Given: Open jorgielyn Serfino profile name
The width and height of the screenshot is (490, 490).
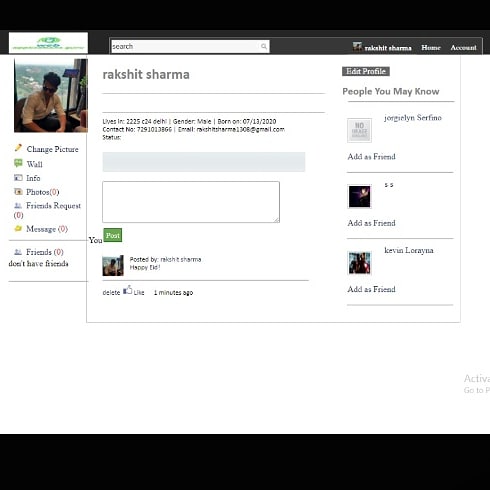Looking at the screenshot, I should click(413, 118).
